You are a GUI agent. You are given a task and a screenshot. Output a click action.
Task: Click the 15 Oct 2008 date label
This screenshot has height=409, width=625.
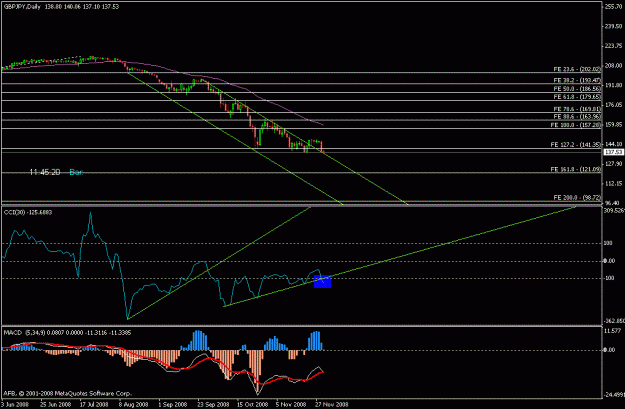[x=252, y=404]
